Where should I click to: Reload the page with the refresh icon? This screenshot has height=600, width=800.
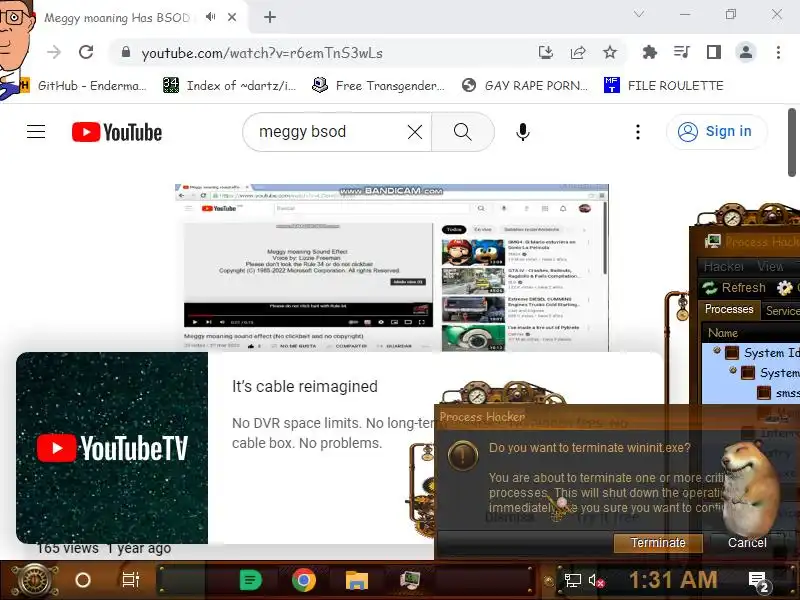coord(86,52)
